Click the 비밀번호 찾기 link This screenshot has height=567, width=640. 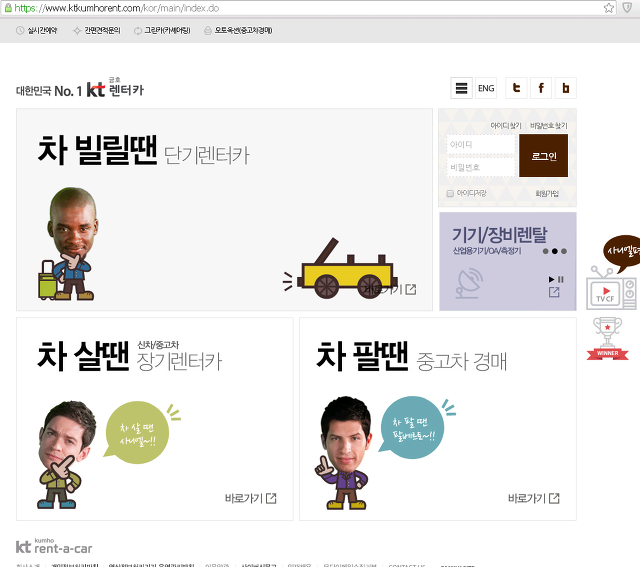pos(549,125)
